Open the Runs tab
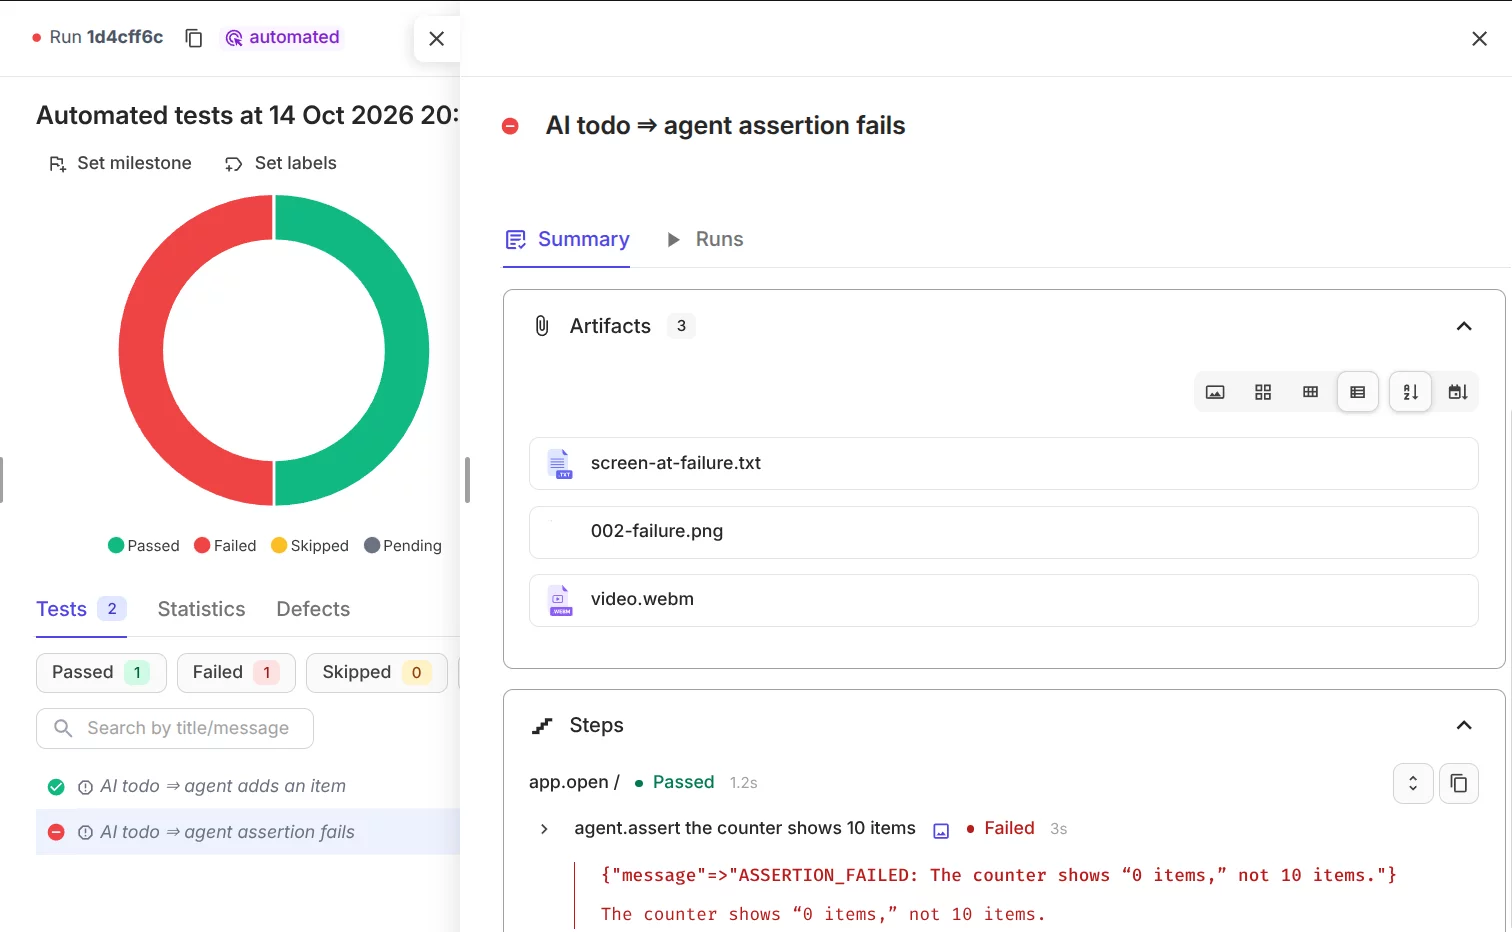1512x932 pixels. tap(705, 240)
